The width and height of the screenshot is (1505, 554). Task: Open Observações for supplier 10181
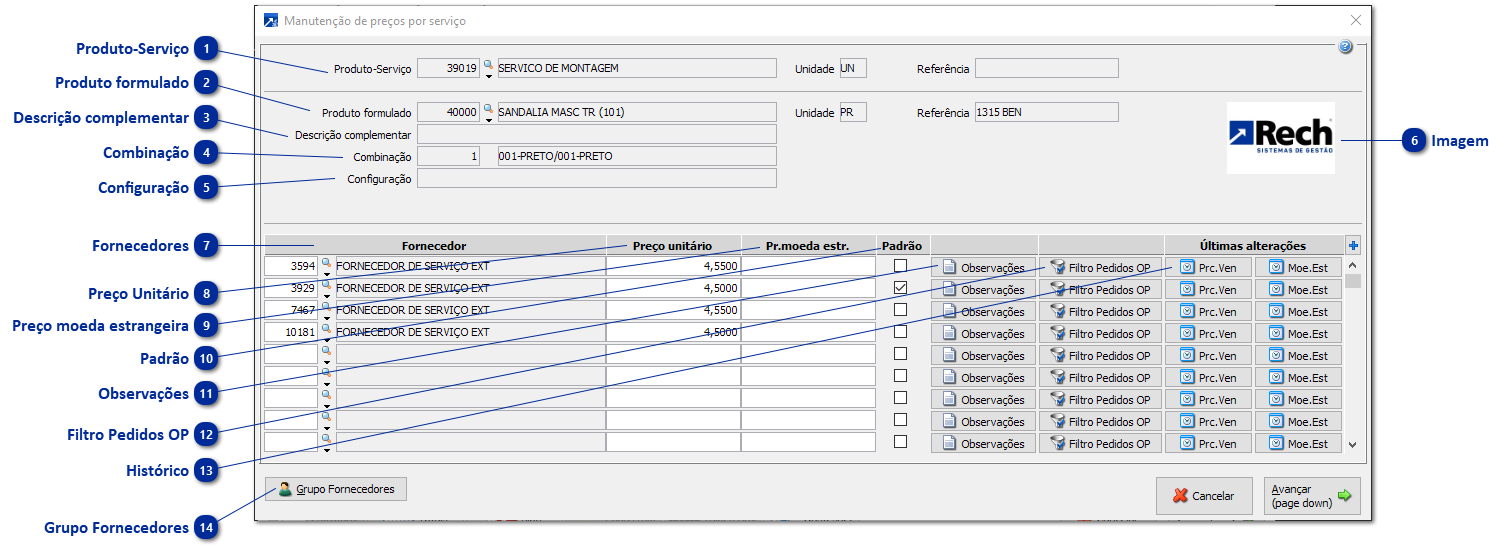[x=983, y=334]
